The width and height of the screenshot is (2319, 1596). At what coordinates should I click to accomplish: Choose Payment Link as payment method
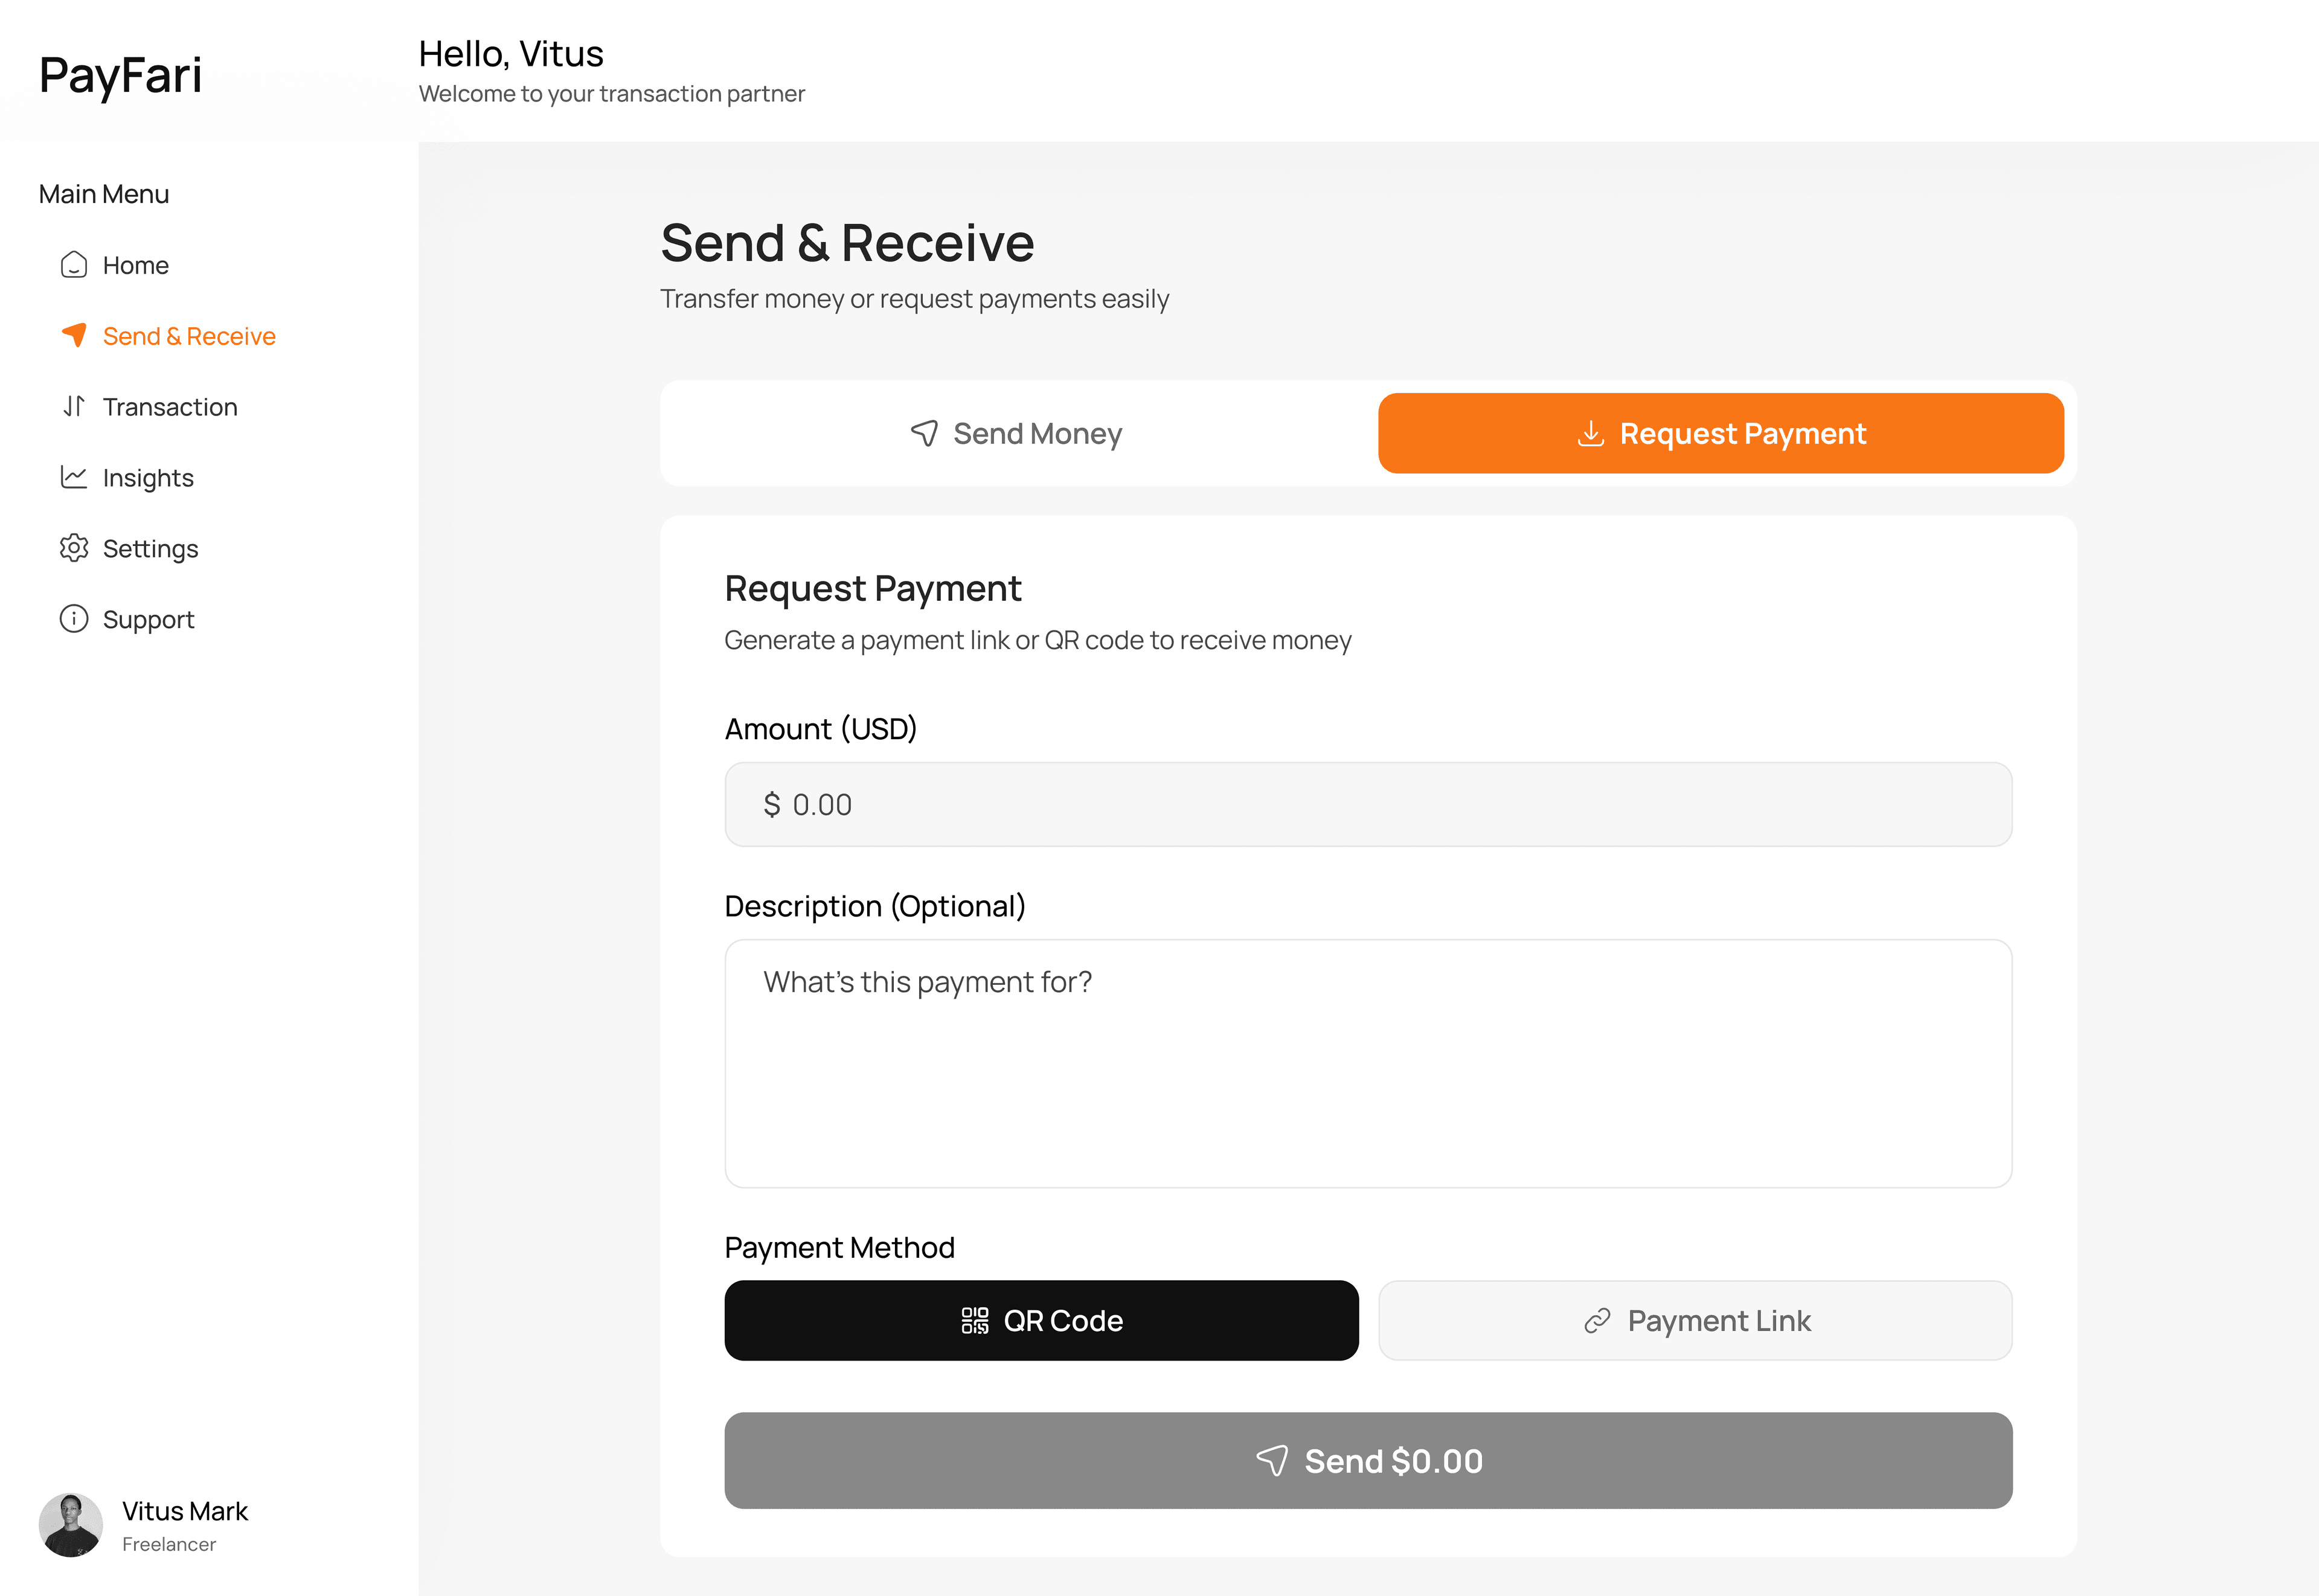point(1695,1321)
